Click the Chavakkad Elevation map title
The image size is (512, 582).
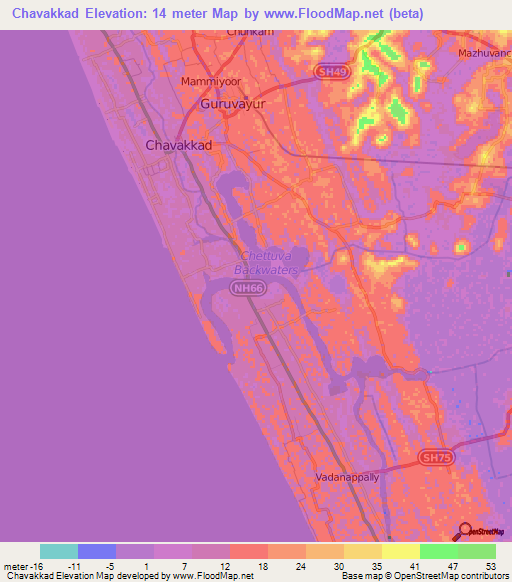(218, 14)
